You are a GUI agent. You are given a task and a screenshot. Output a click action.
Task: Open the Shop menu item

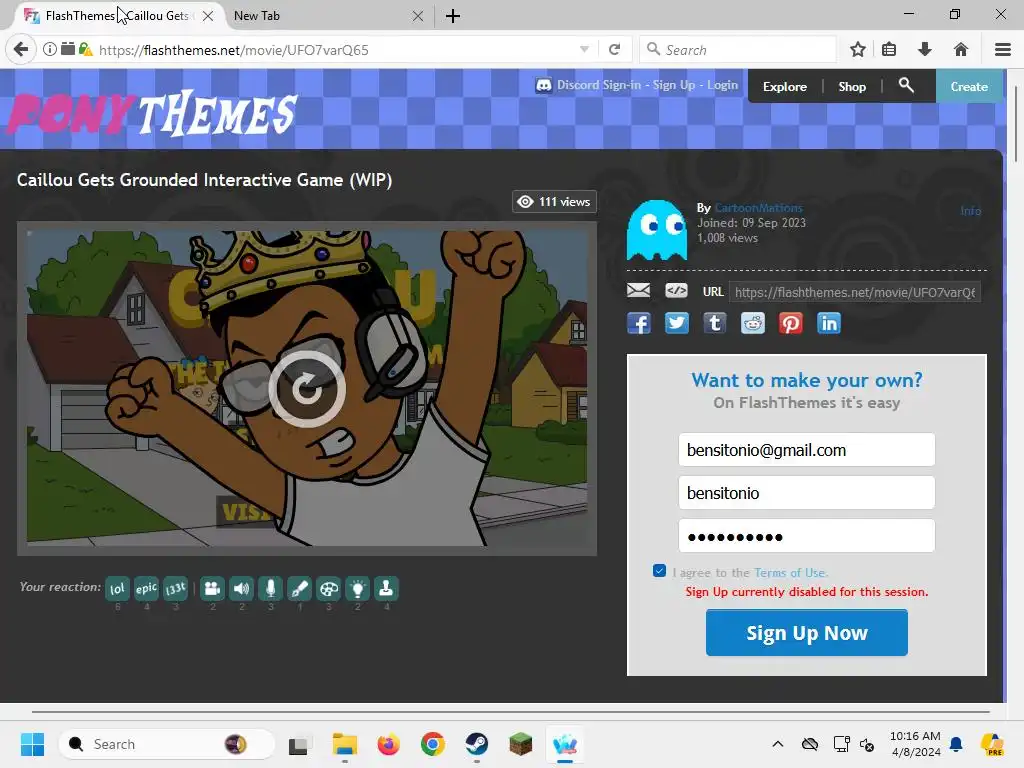(852, 86)
